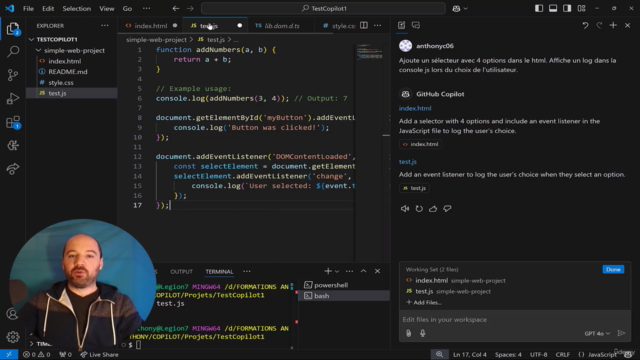The image size is (640, 360).
Task: Send the Copilot edit request
Action: click(x=621, y=333)
